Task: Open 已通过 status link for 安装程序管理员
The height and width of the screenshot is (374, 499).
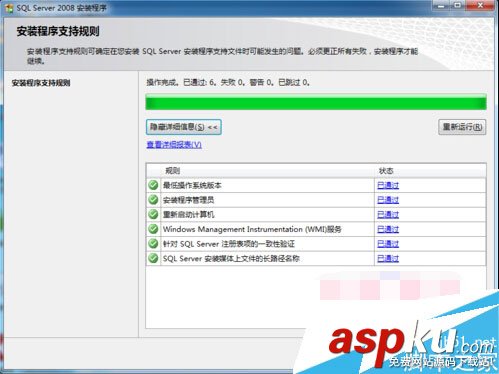Action: click(388, 200)
